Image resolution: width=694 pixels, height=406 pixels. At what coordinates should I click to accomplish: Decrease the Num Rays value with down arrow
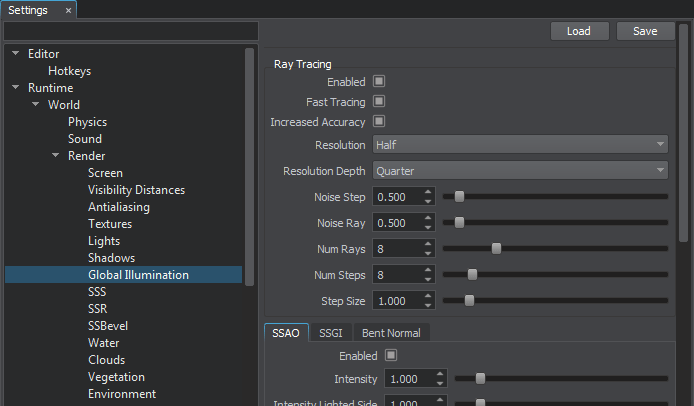pos(428,253)
